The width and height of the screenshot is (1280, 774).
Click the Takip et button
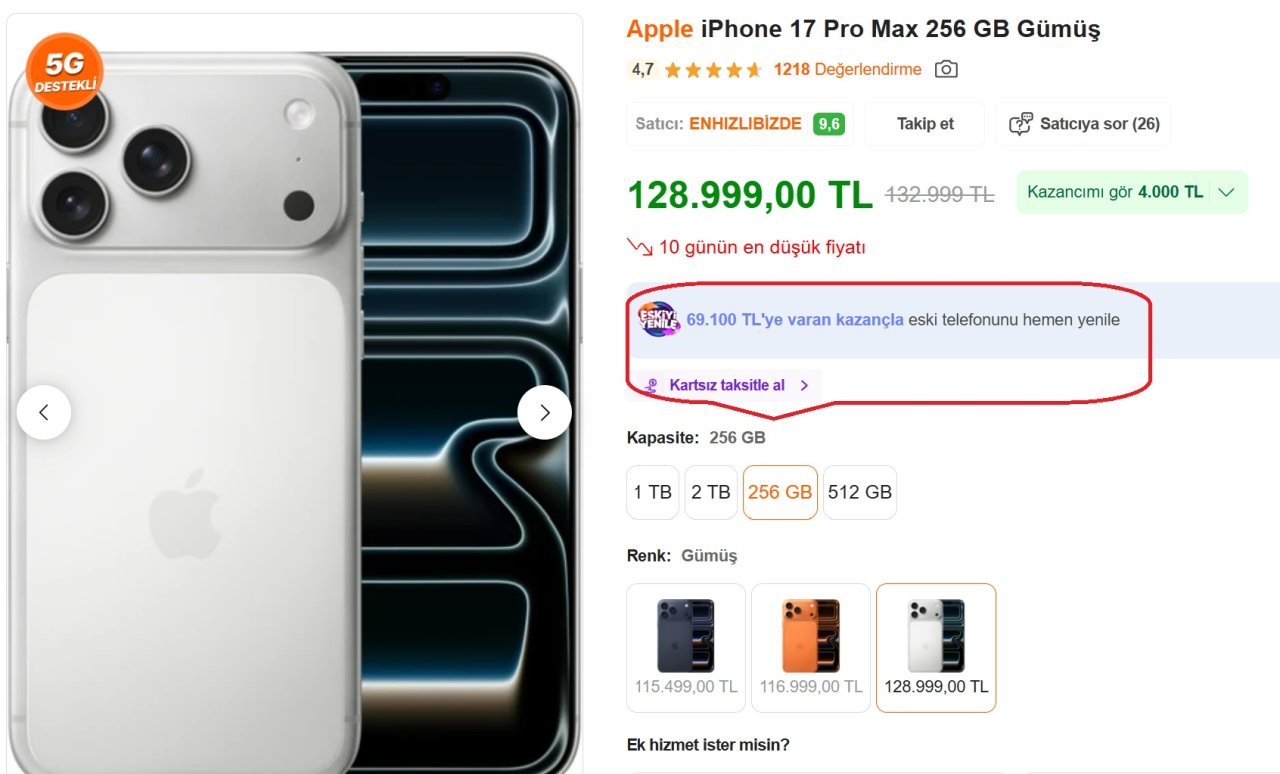(925, 124)
